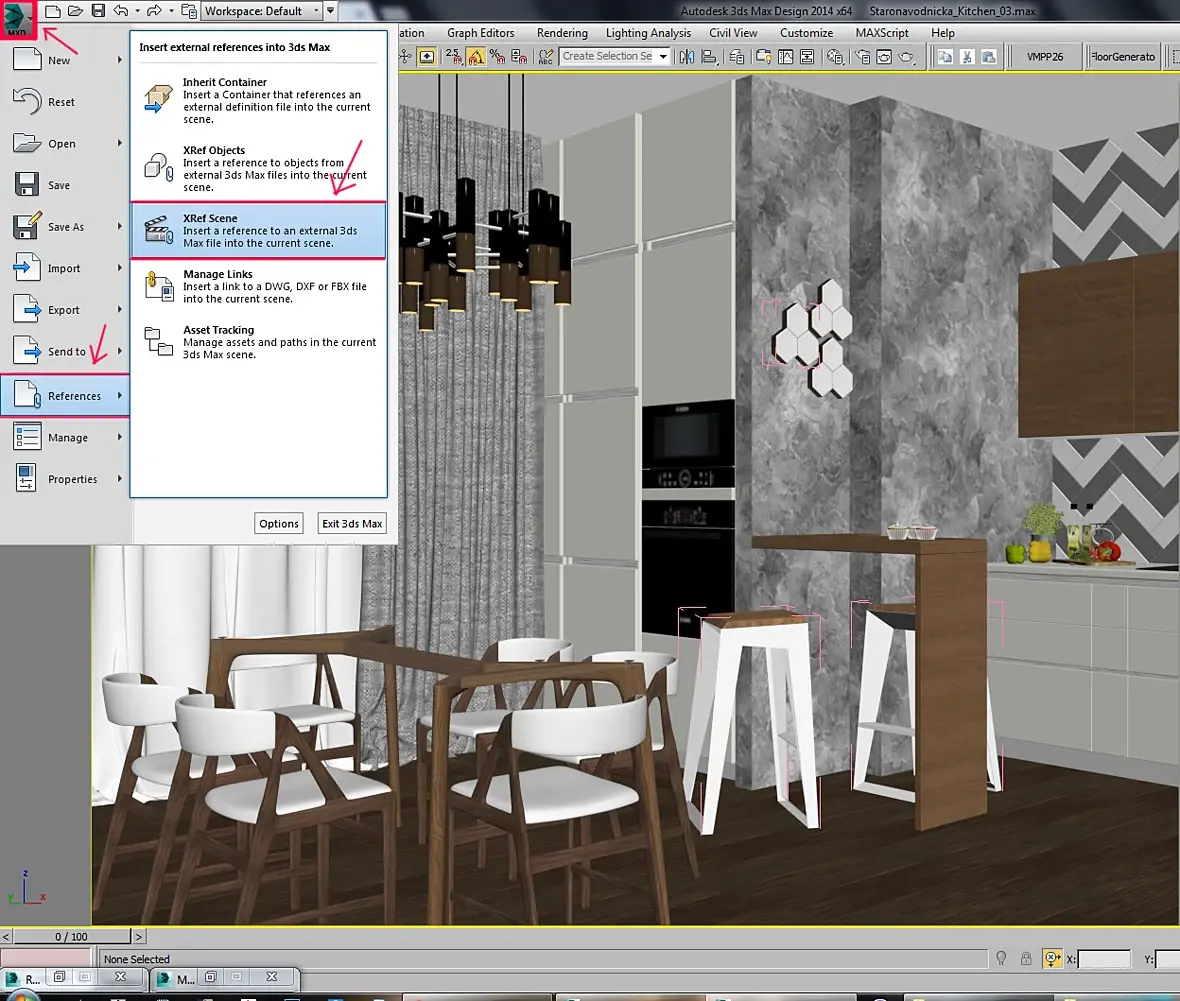1180x1001 pixels.
Task: Click the pink MAXScript mini listener
Action: pos(45,958)
